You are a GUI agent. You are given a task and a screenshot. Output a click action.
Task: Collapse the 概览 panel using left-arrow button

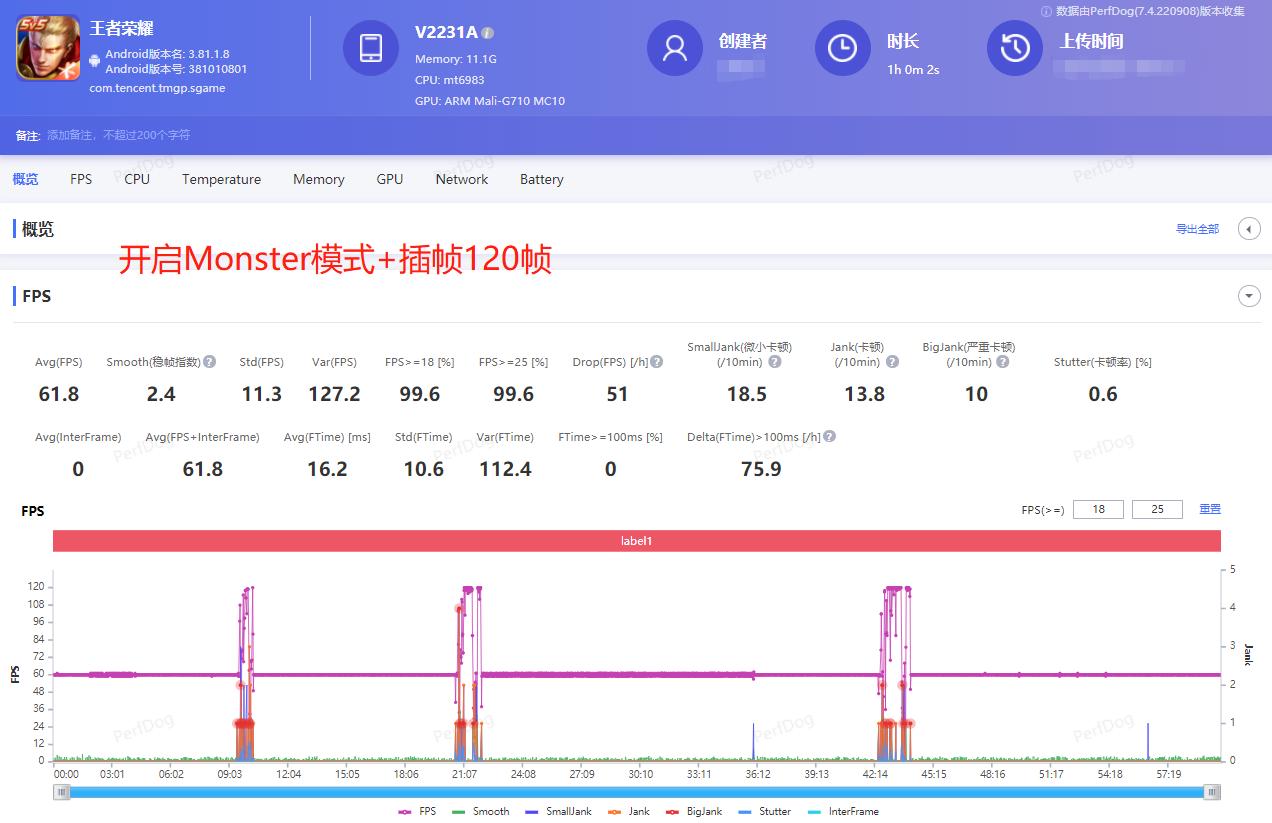pyautogui.click(x=1249, y=229)
